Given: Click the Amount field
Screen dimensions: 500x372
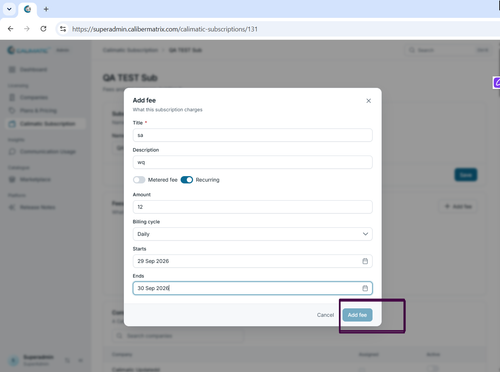Looking at the screenshot, I should point(252,207).
